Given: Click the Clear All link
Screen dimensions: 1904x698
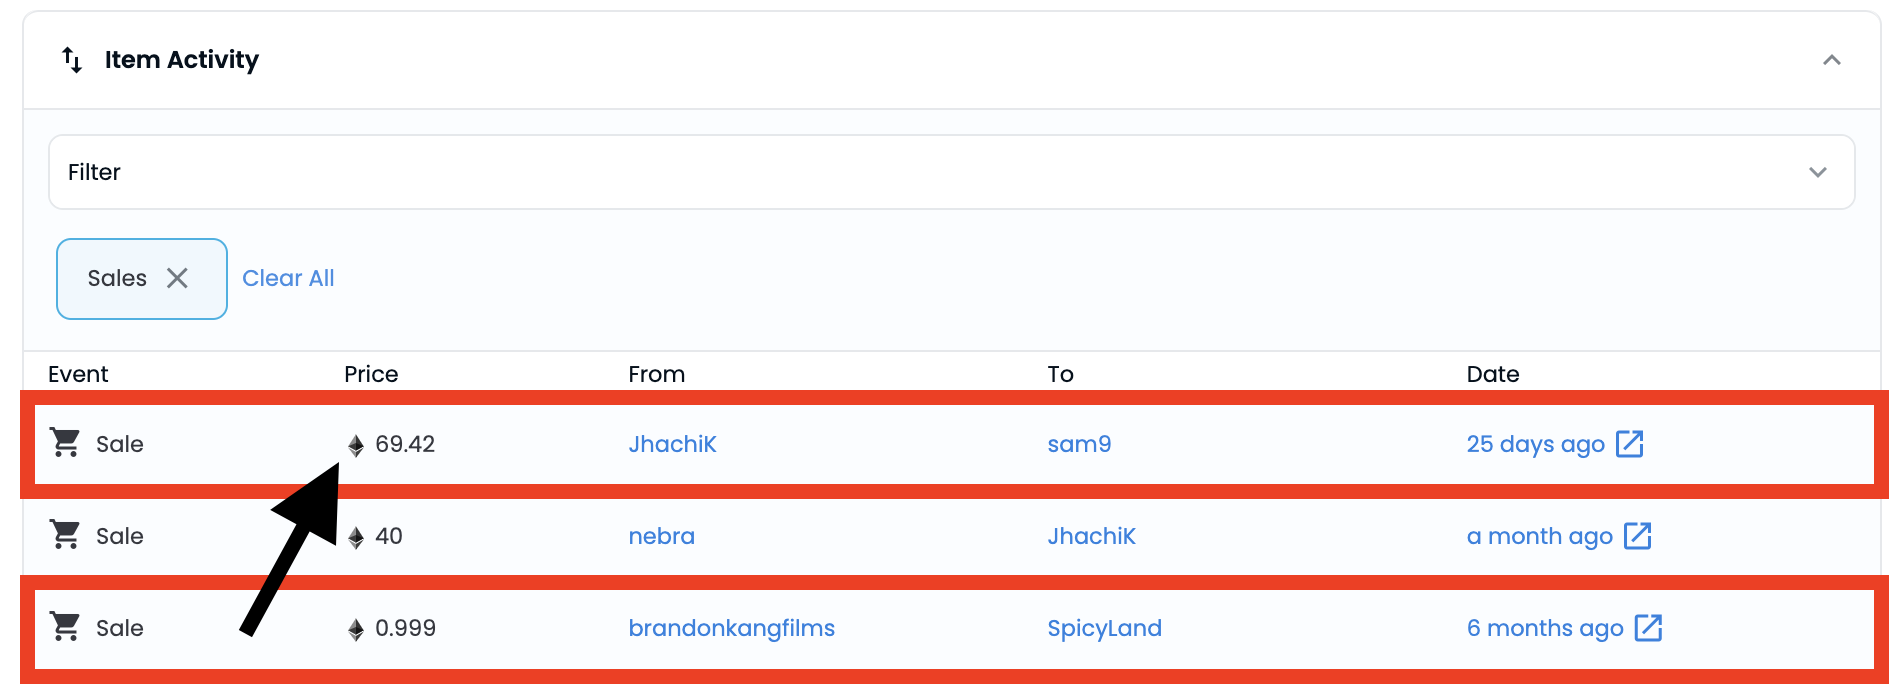Looking at the screenshot, I should [x=288, y=278].
